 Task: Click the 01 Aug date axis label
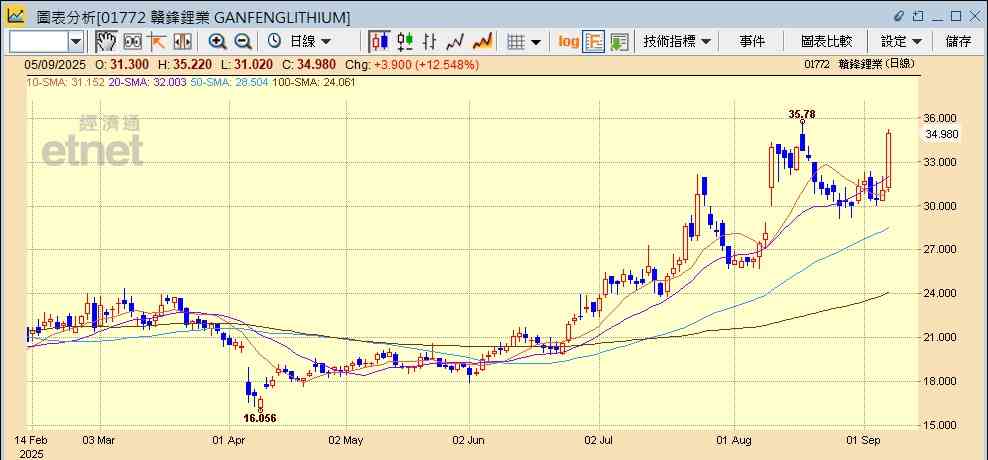click(734, 440)
